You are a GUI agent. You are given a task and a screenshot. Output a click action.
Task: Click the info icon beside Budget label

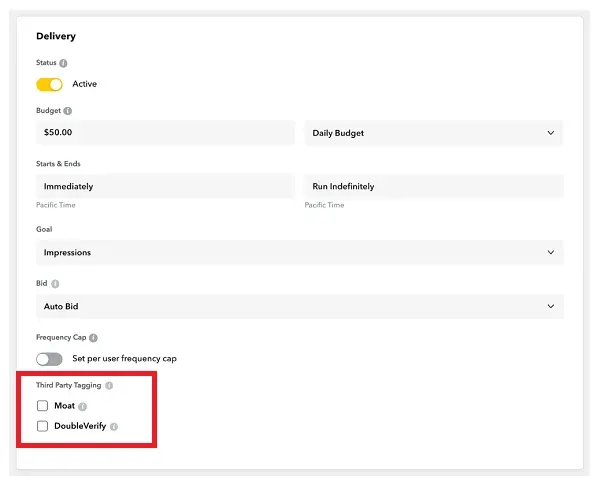coord(68,111)
